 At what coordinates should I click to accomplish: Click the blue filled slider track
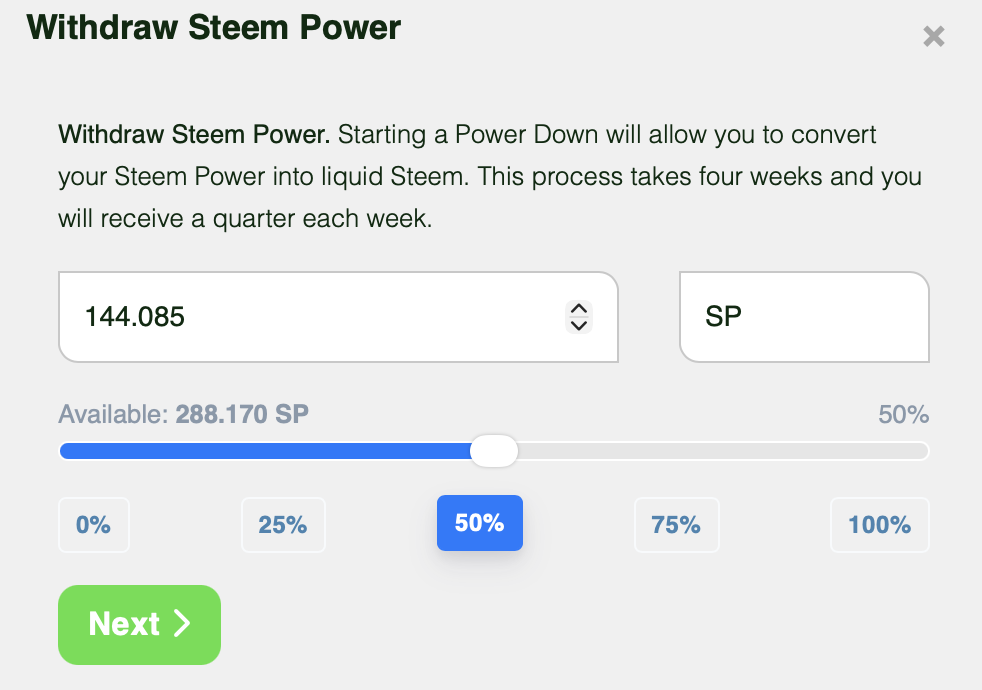[260, 451]
